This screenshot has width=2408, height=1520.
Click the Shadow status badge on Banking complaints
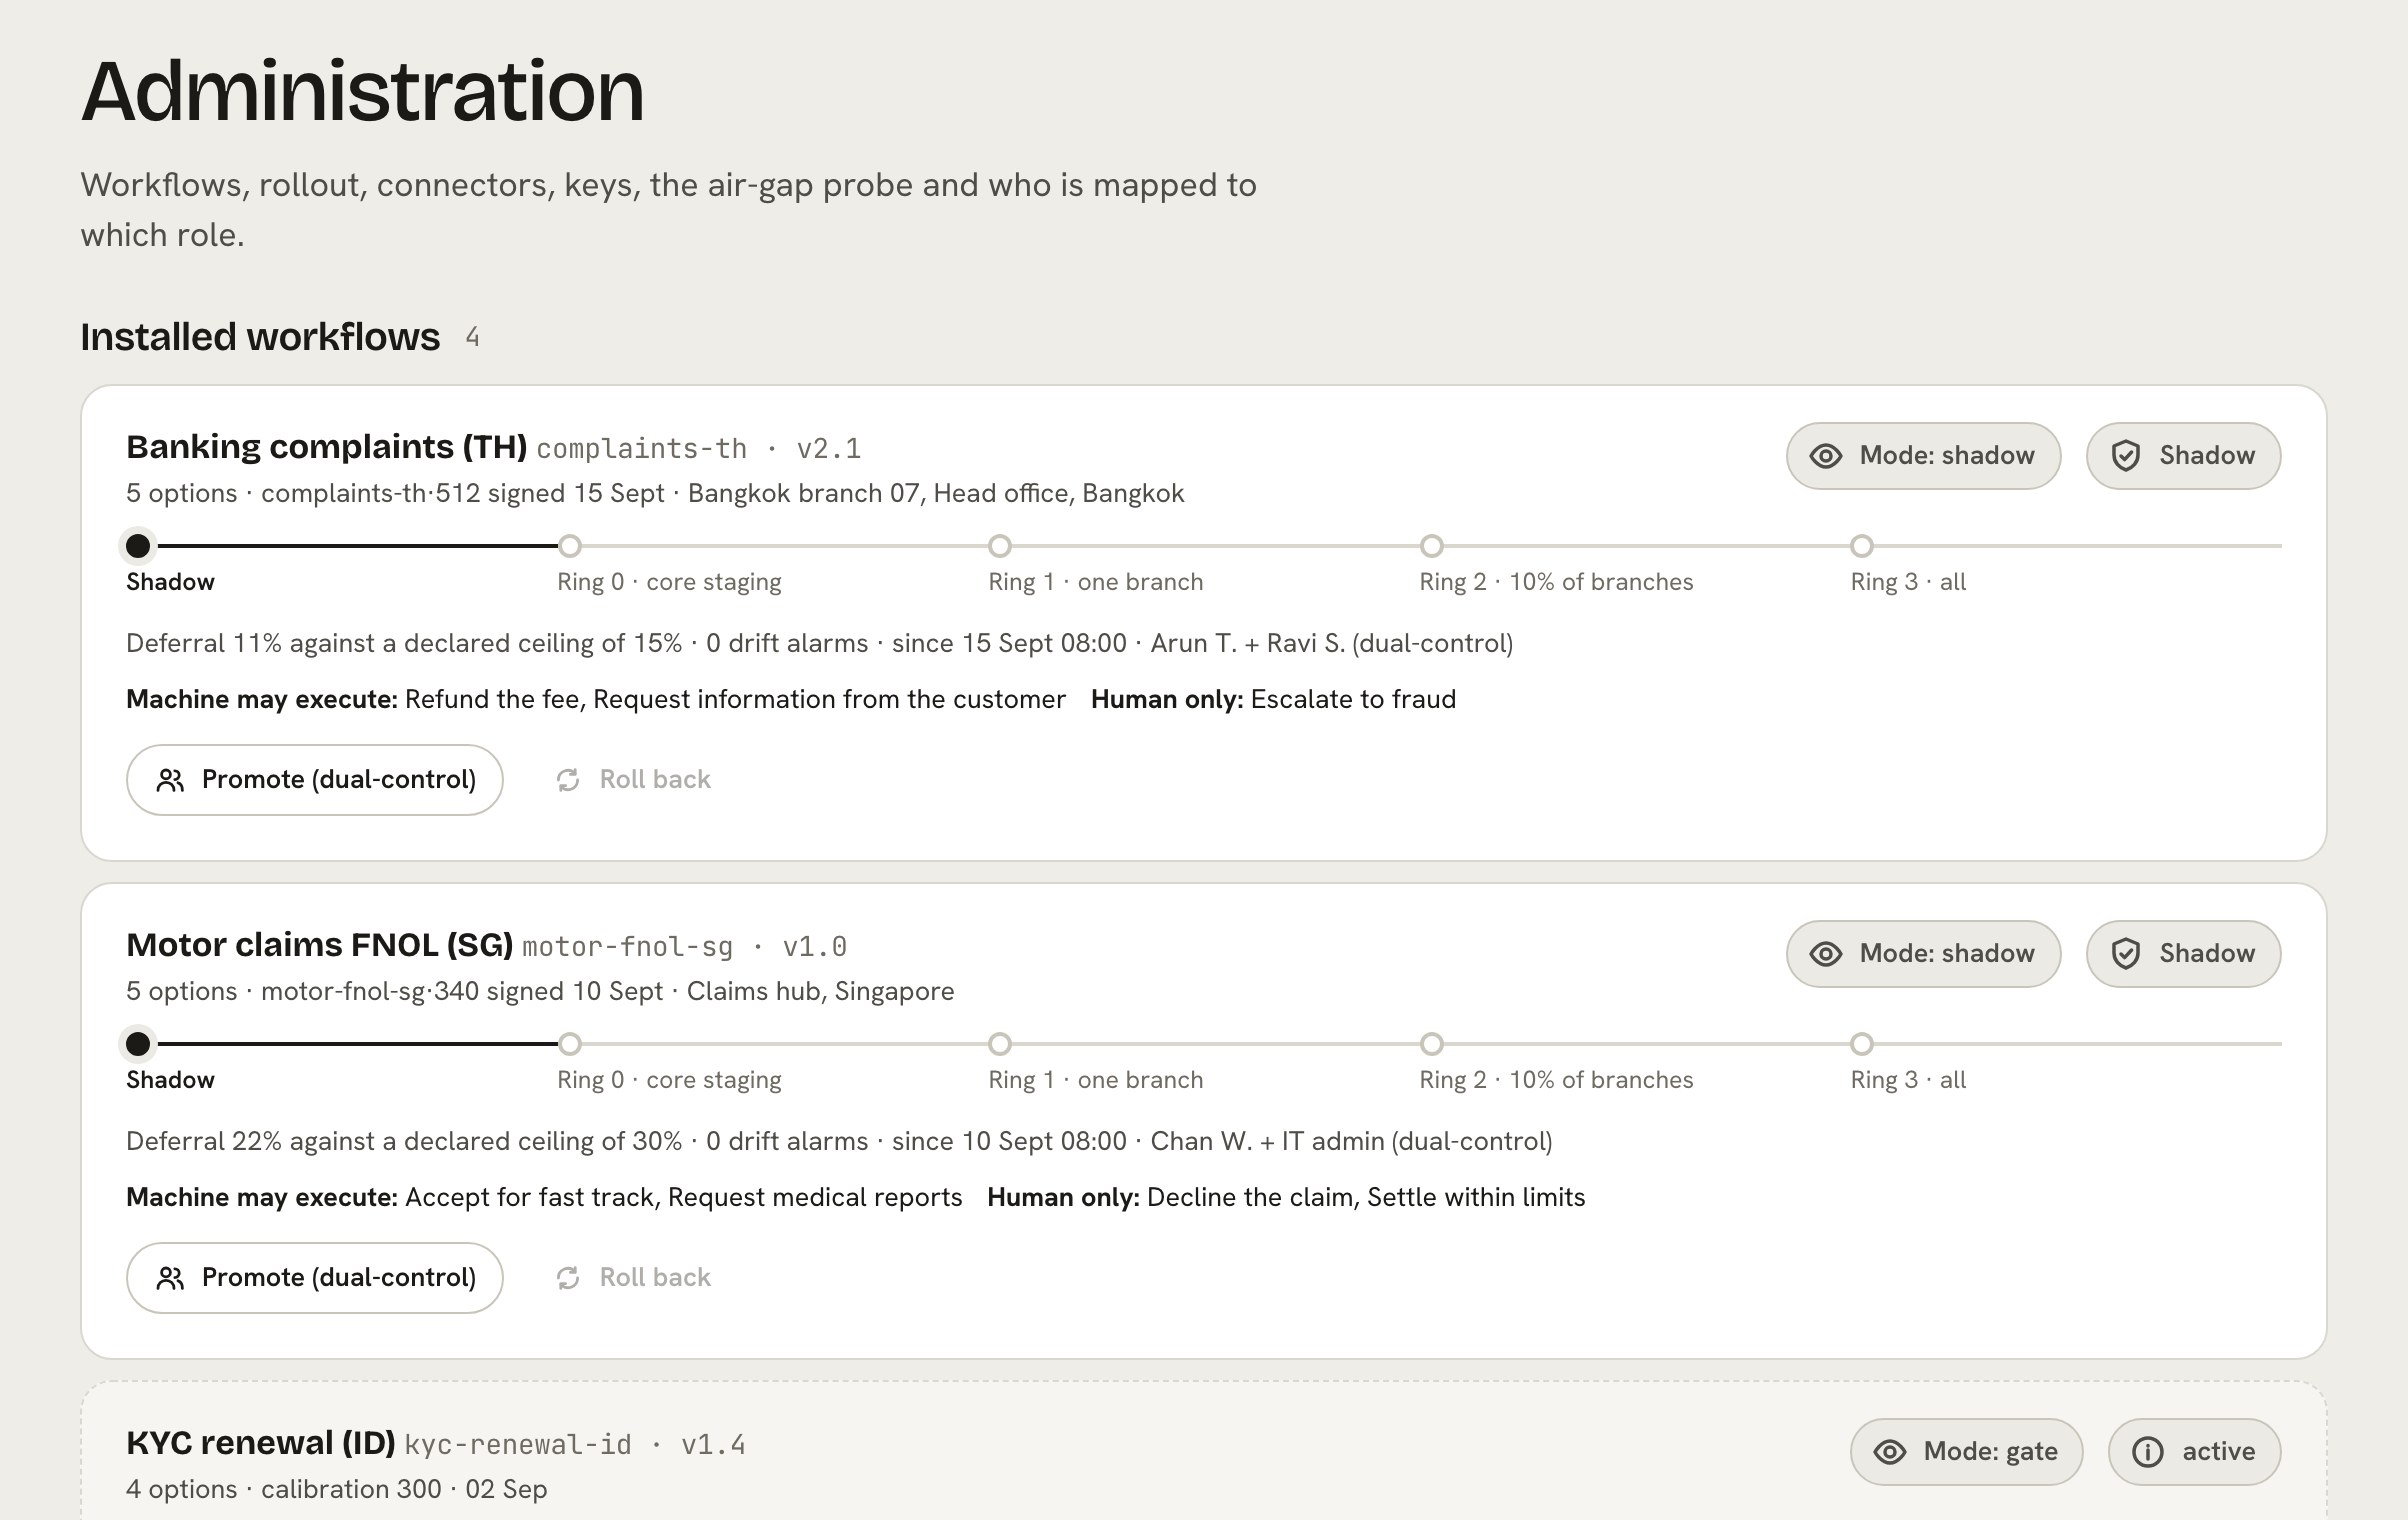point(2183,456)
